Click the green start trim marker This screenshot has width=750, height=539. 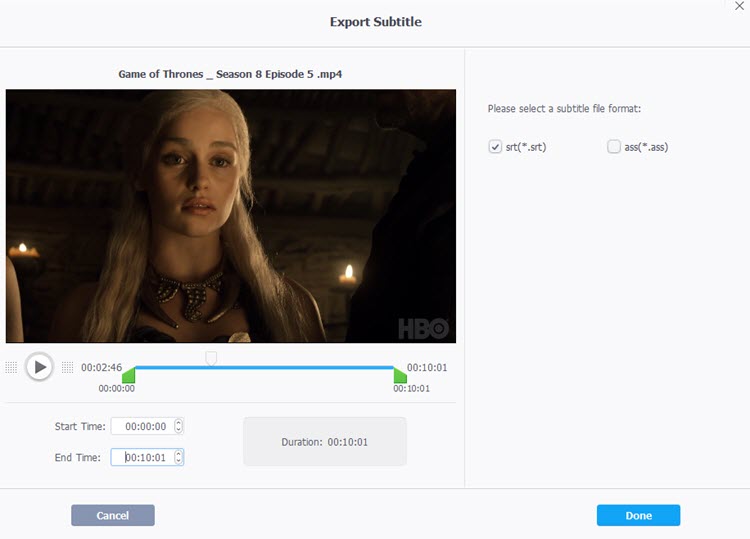tap(128, 374)
